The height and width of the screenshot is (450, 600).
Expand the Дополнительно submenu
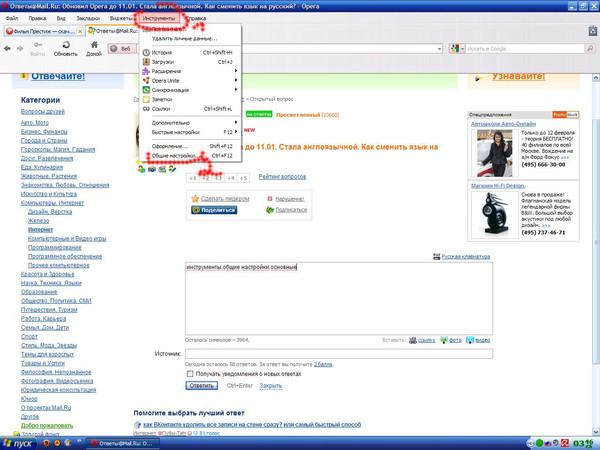click(190, 123)
